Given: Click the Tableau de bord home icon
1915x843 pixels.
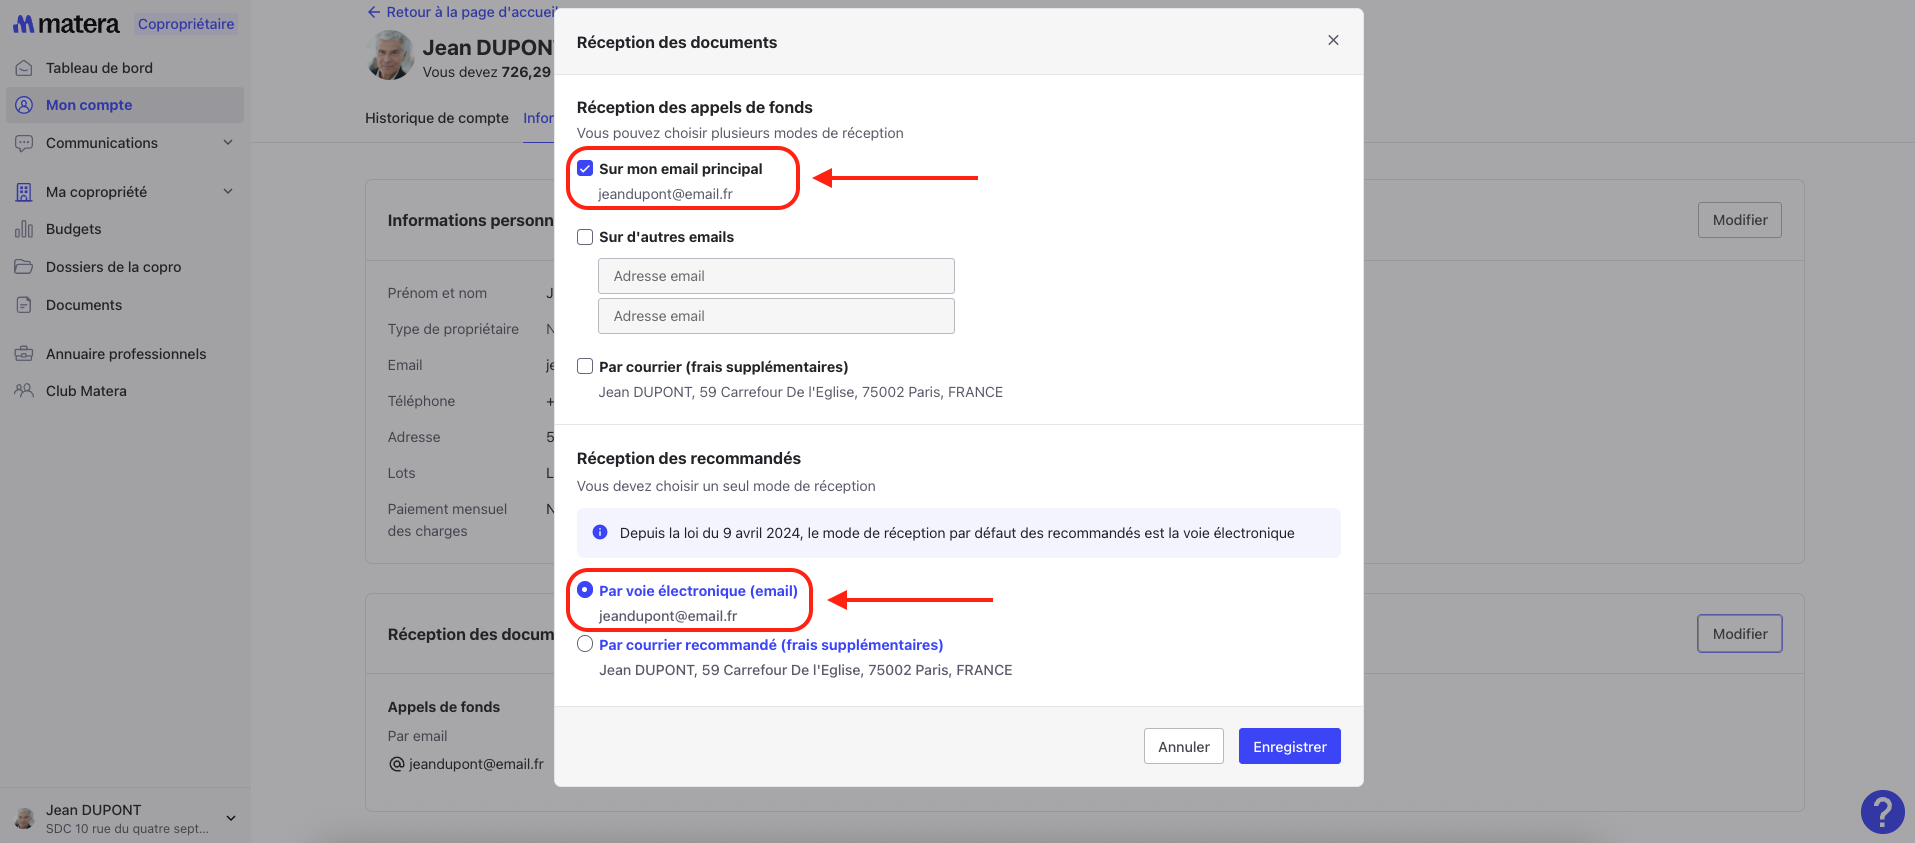Looking at the screenshot, I should pos(24,68).
